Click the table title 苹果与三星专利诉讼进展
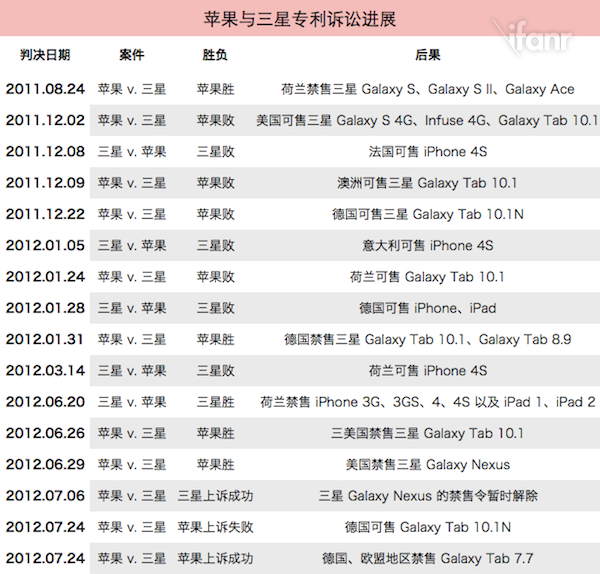Screen dimensions: 600x574 [299, 18]
